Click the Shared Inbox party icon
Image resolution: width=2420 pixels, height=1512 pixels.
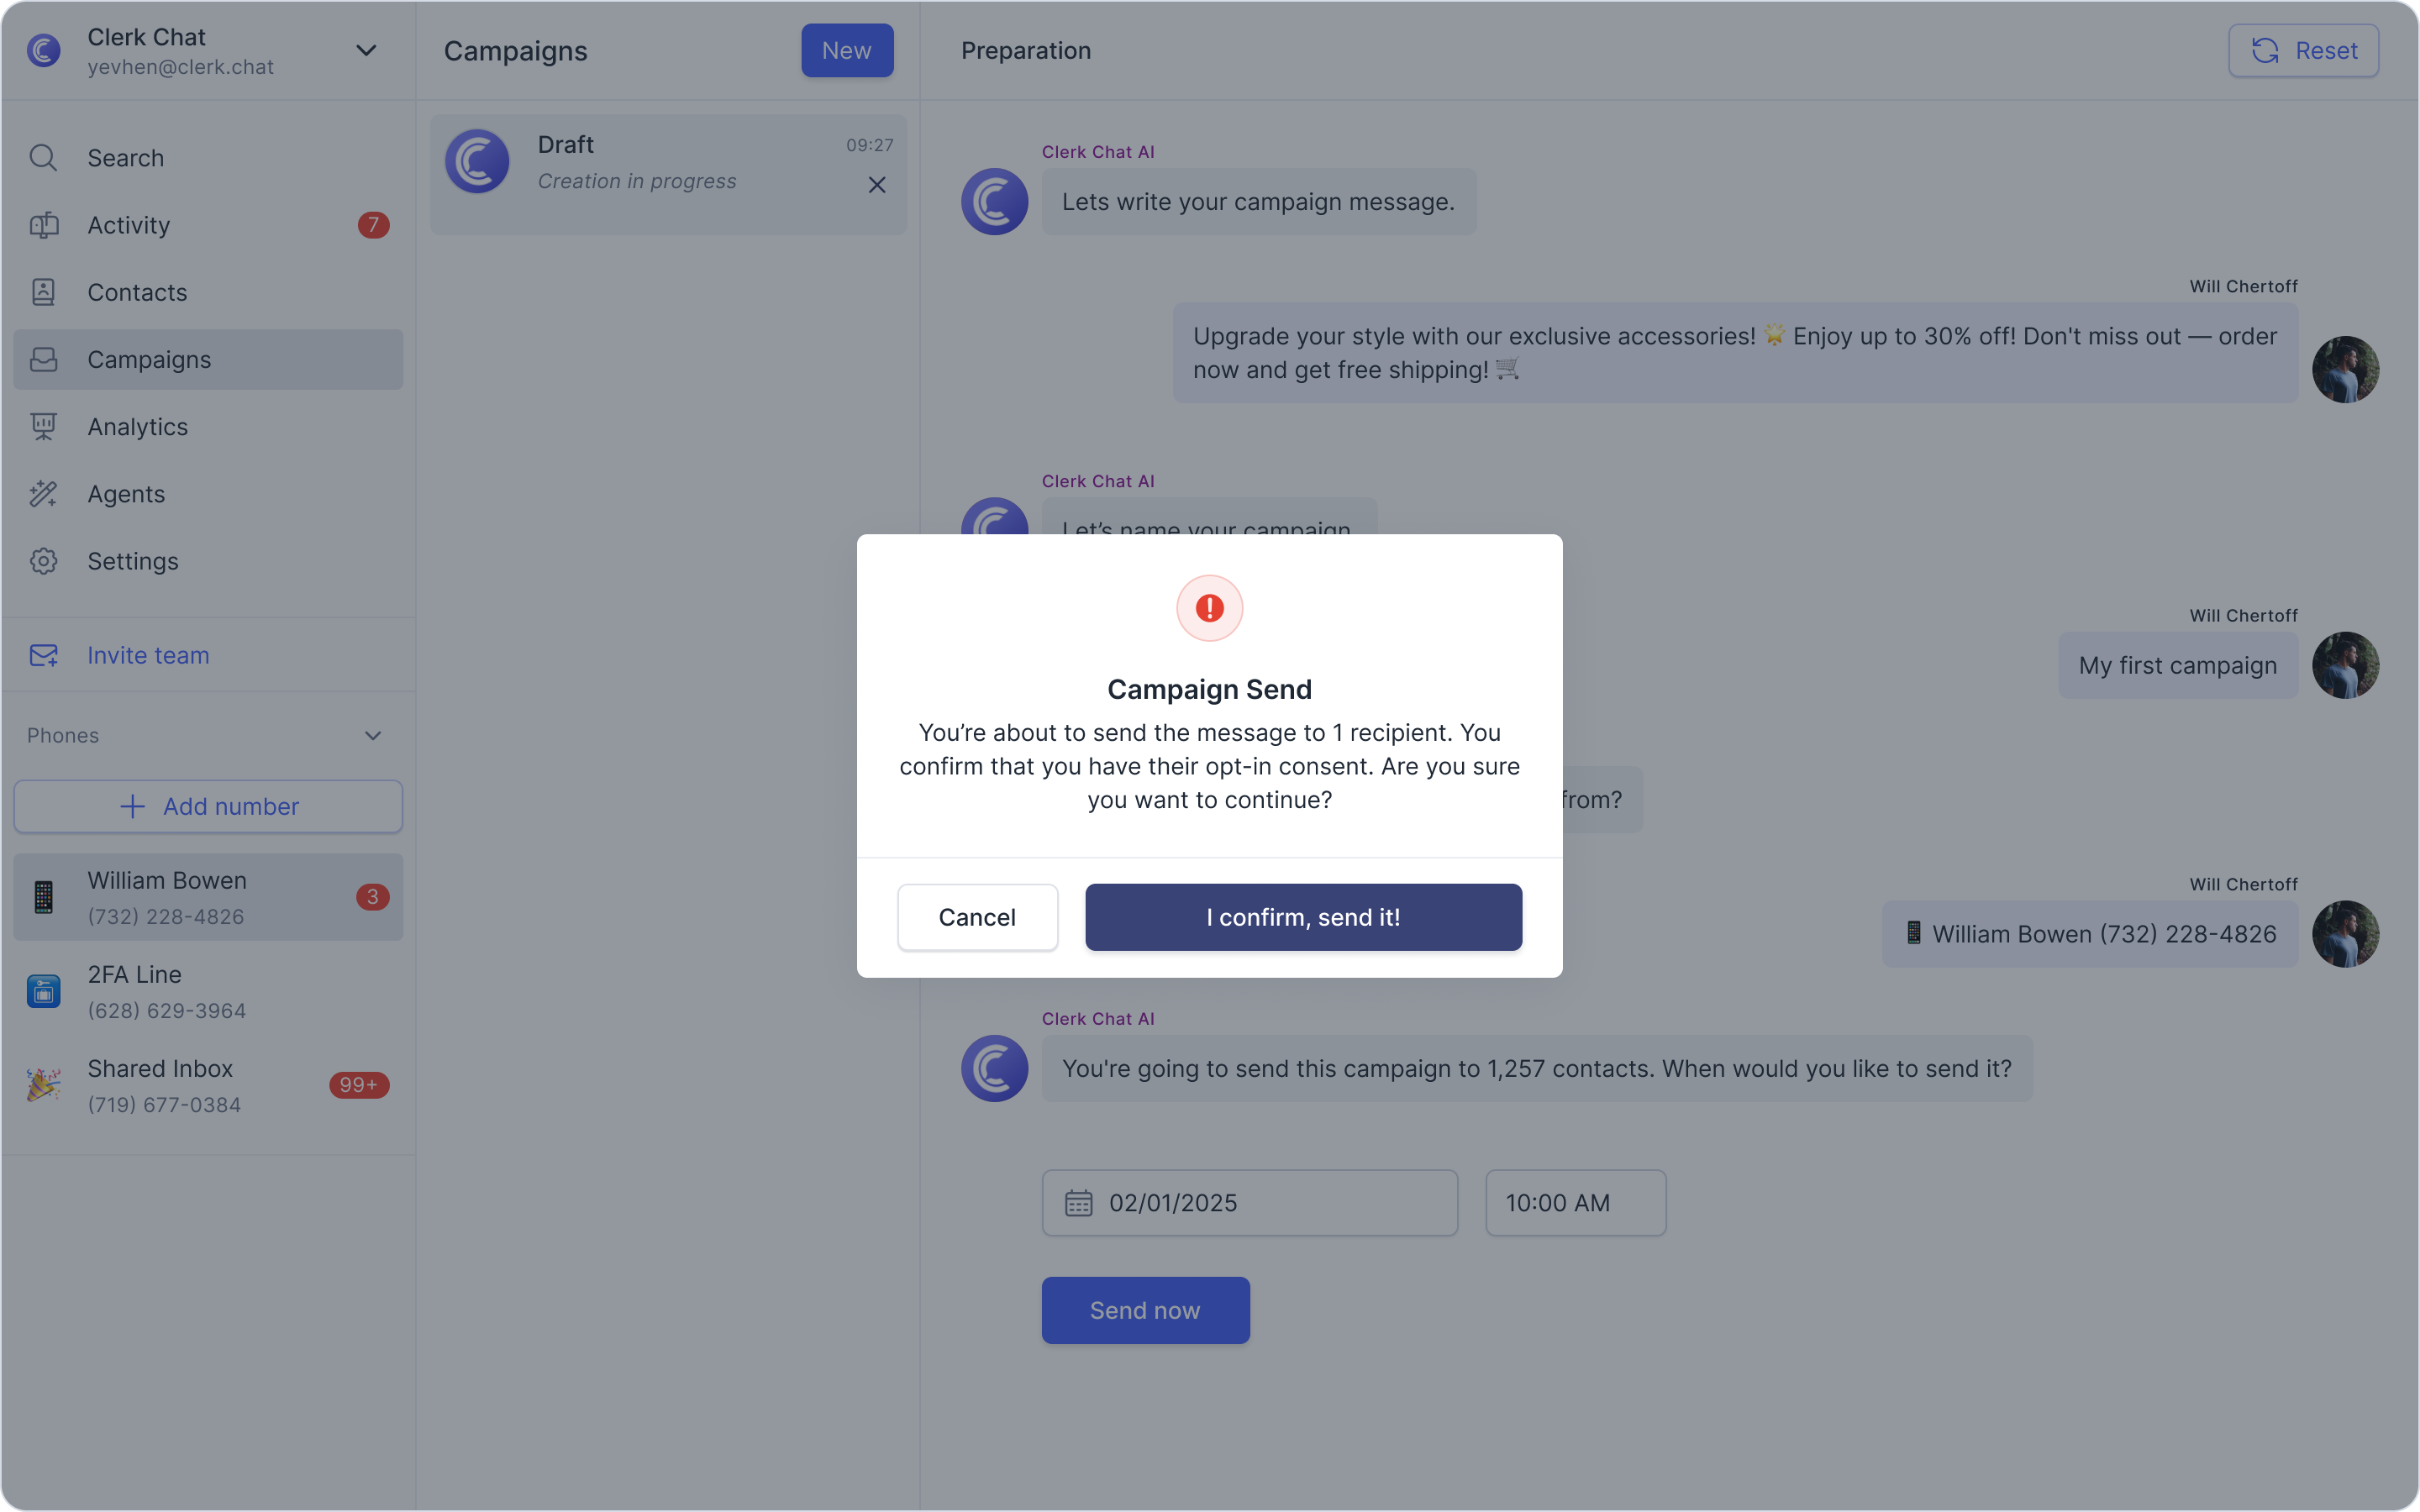43,1085
